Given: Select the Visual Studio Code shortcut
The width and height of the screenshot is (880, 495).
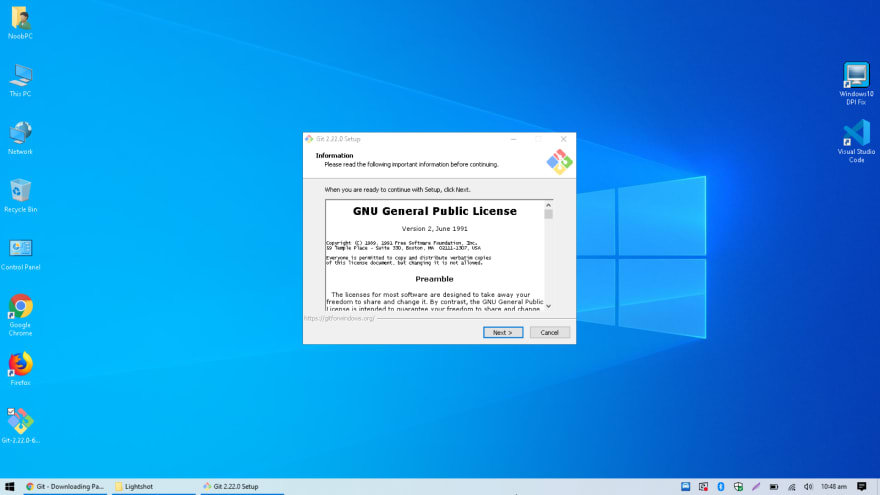Looking at the screenshot, I should [856, 141].
